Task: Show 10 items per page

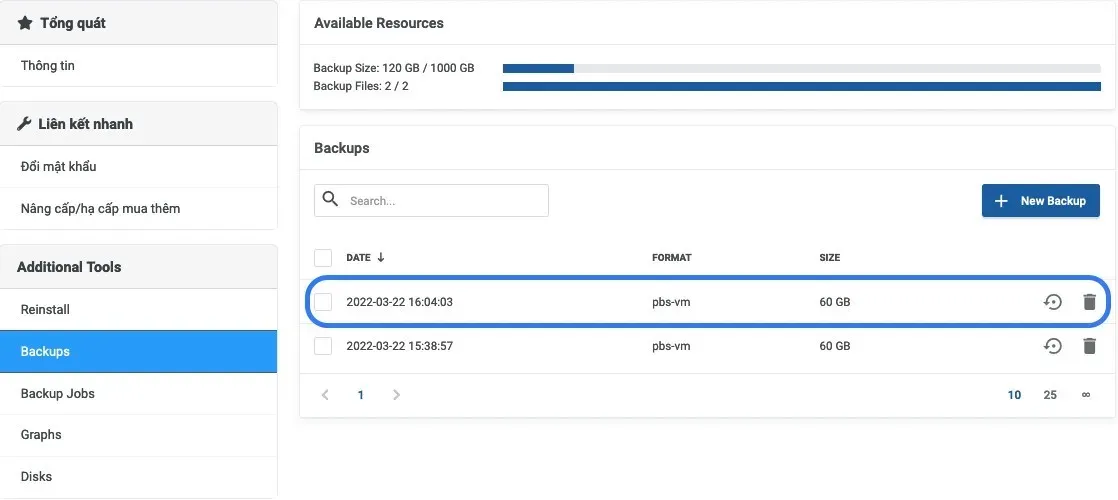Action: pos(1014,394)
